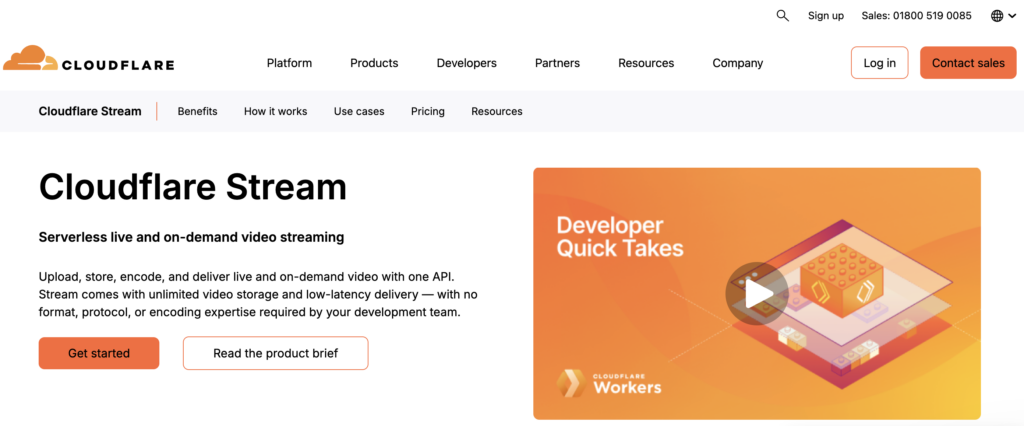Click the Sign up link
Image resolution: width=1024 pixels, height=426 pixels.
coord(825,16)
